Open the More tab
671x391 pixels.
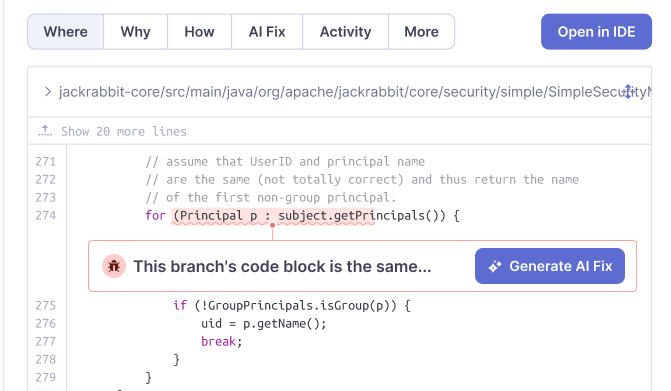click(x=422, y=32)
